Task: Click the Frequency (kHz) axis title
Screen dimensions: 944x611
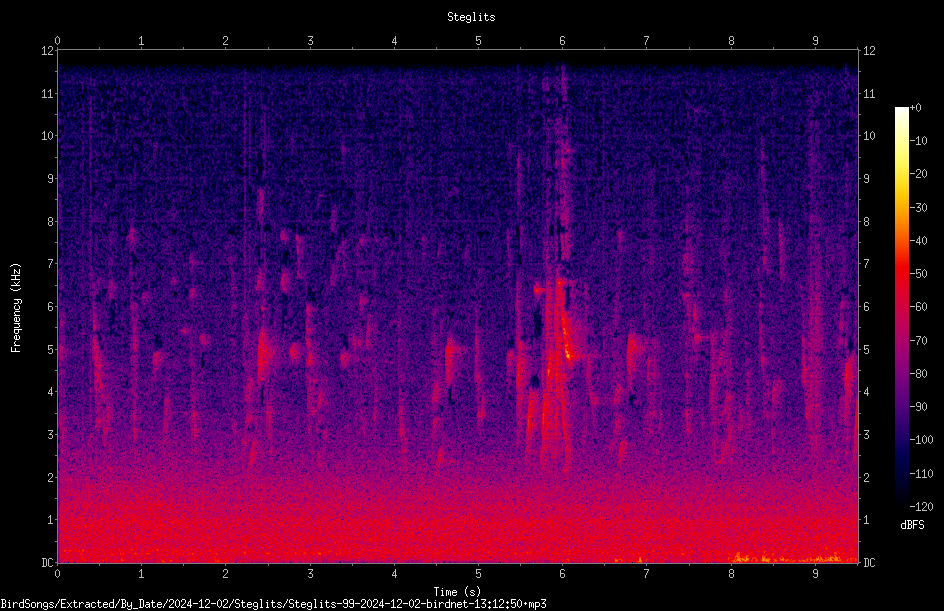Action: point(16,307)
